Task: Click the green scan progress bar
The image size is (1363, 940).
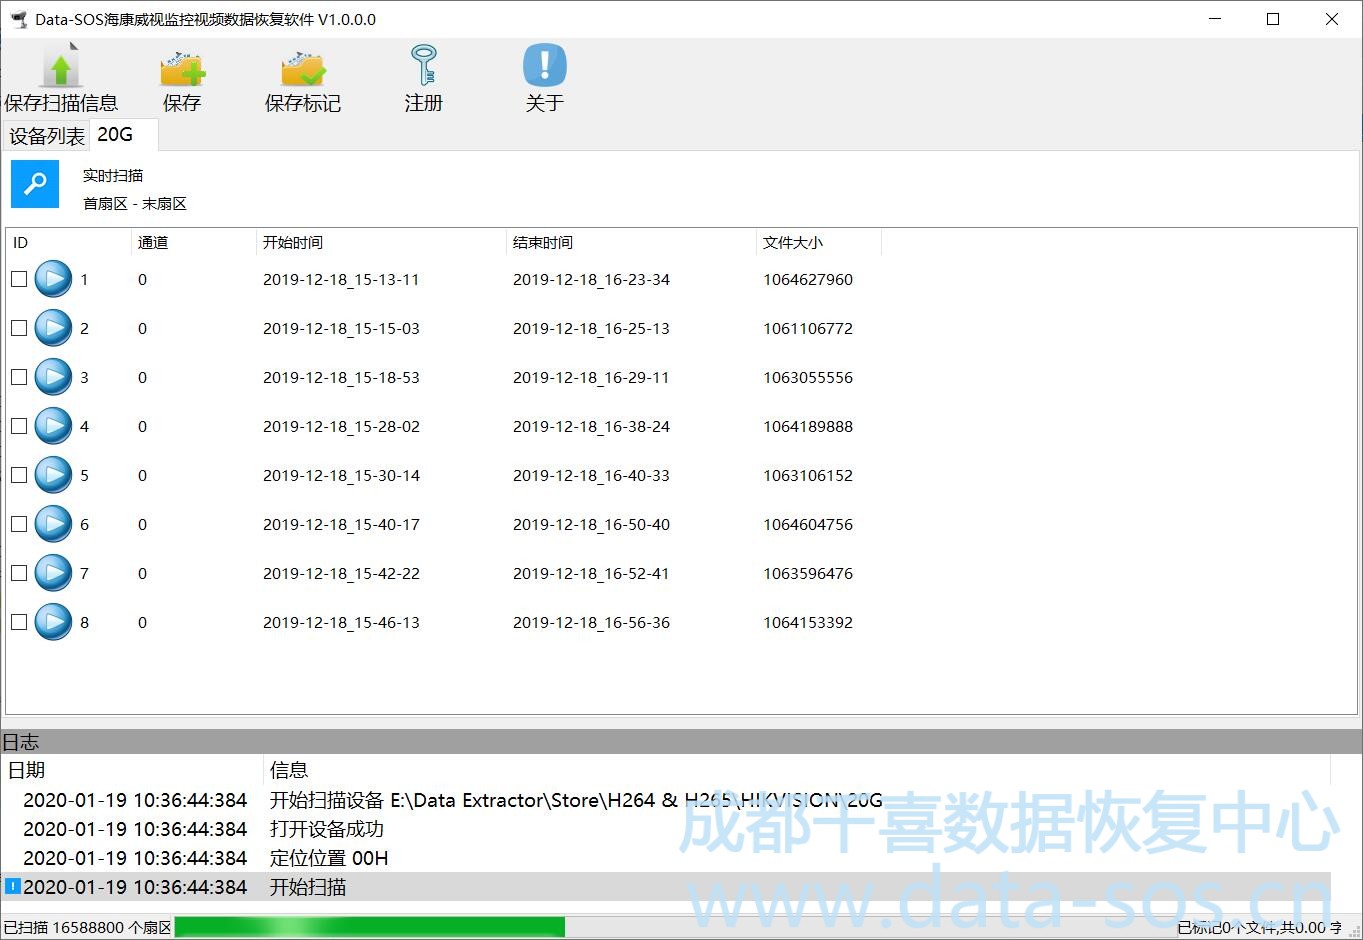Action: [370, 927]
